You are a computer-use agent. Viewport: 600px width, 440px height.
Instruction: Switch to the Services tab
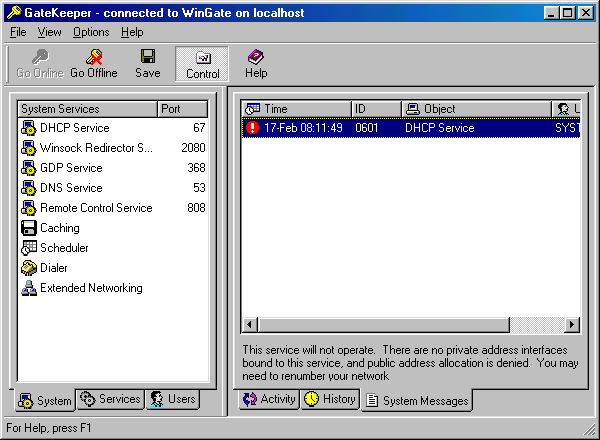coord(110,399)
